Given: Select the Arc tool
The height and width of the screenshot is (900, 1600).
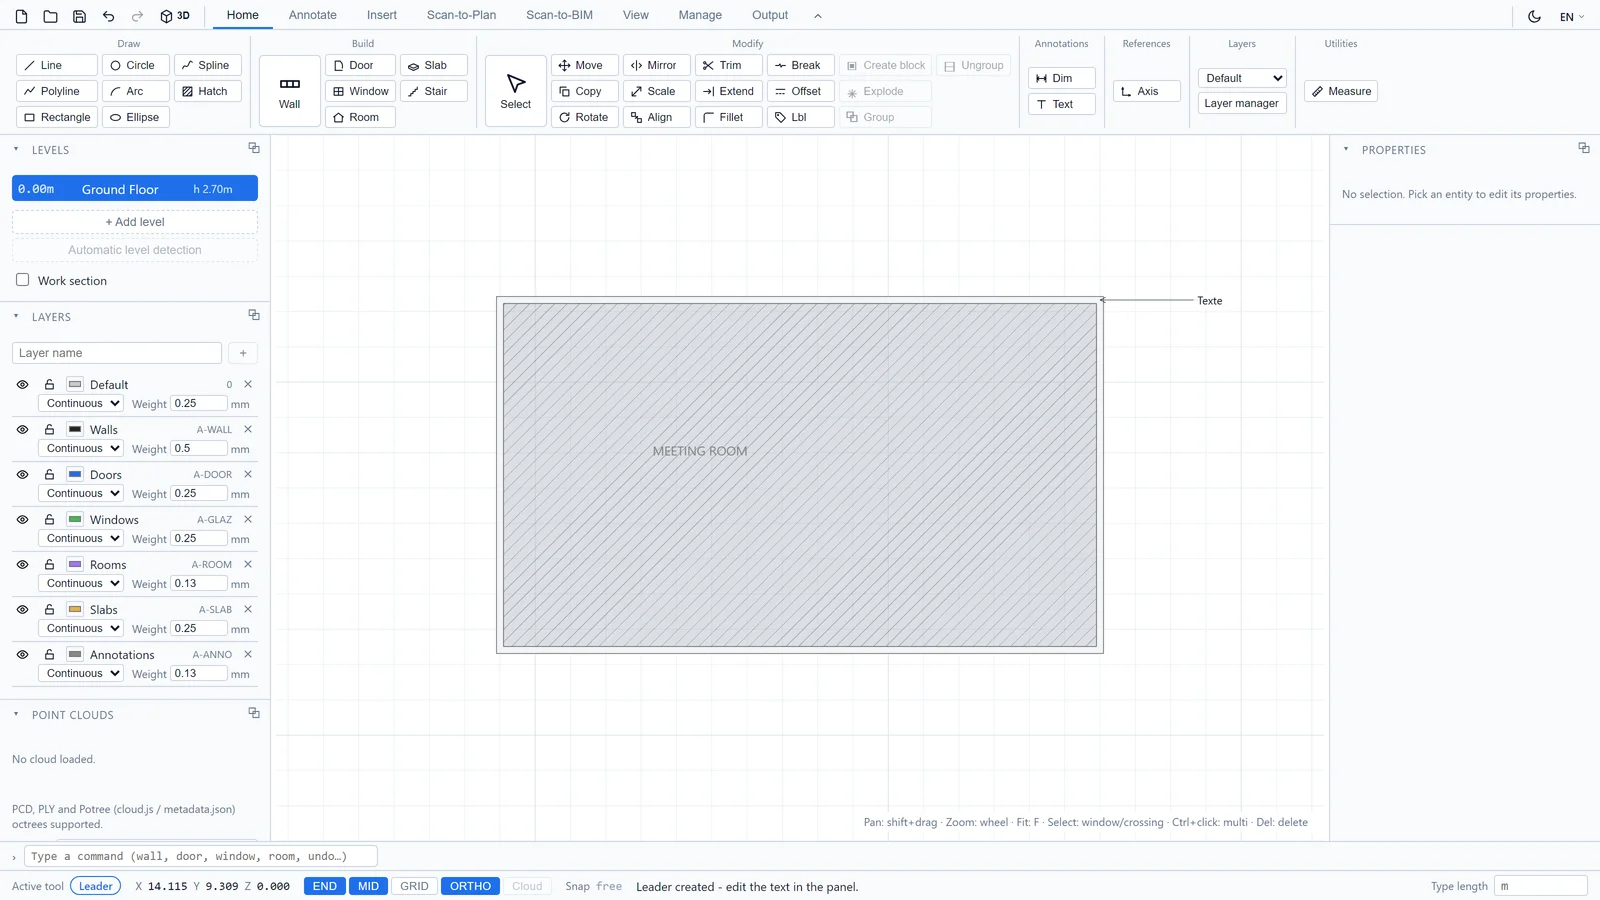Looking at the screenshot, I should [x=135, y=91].
